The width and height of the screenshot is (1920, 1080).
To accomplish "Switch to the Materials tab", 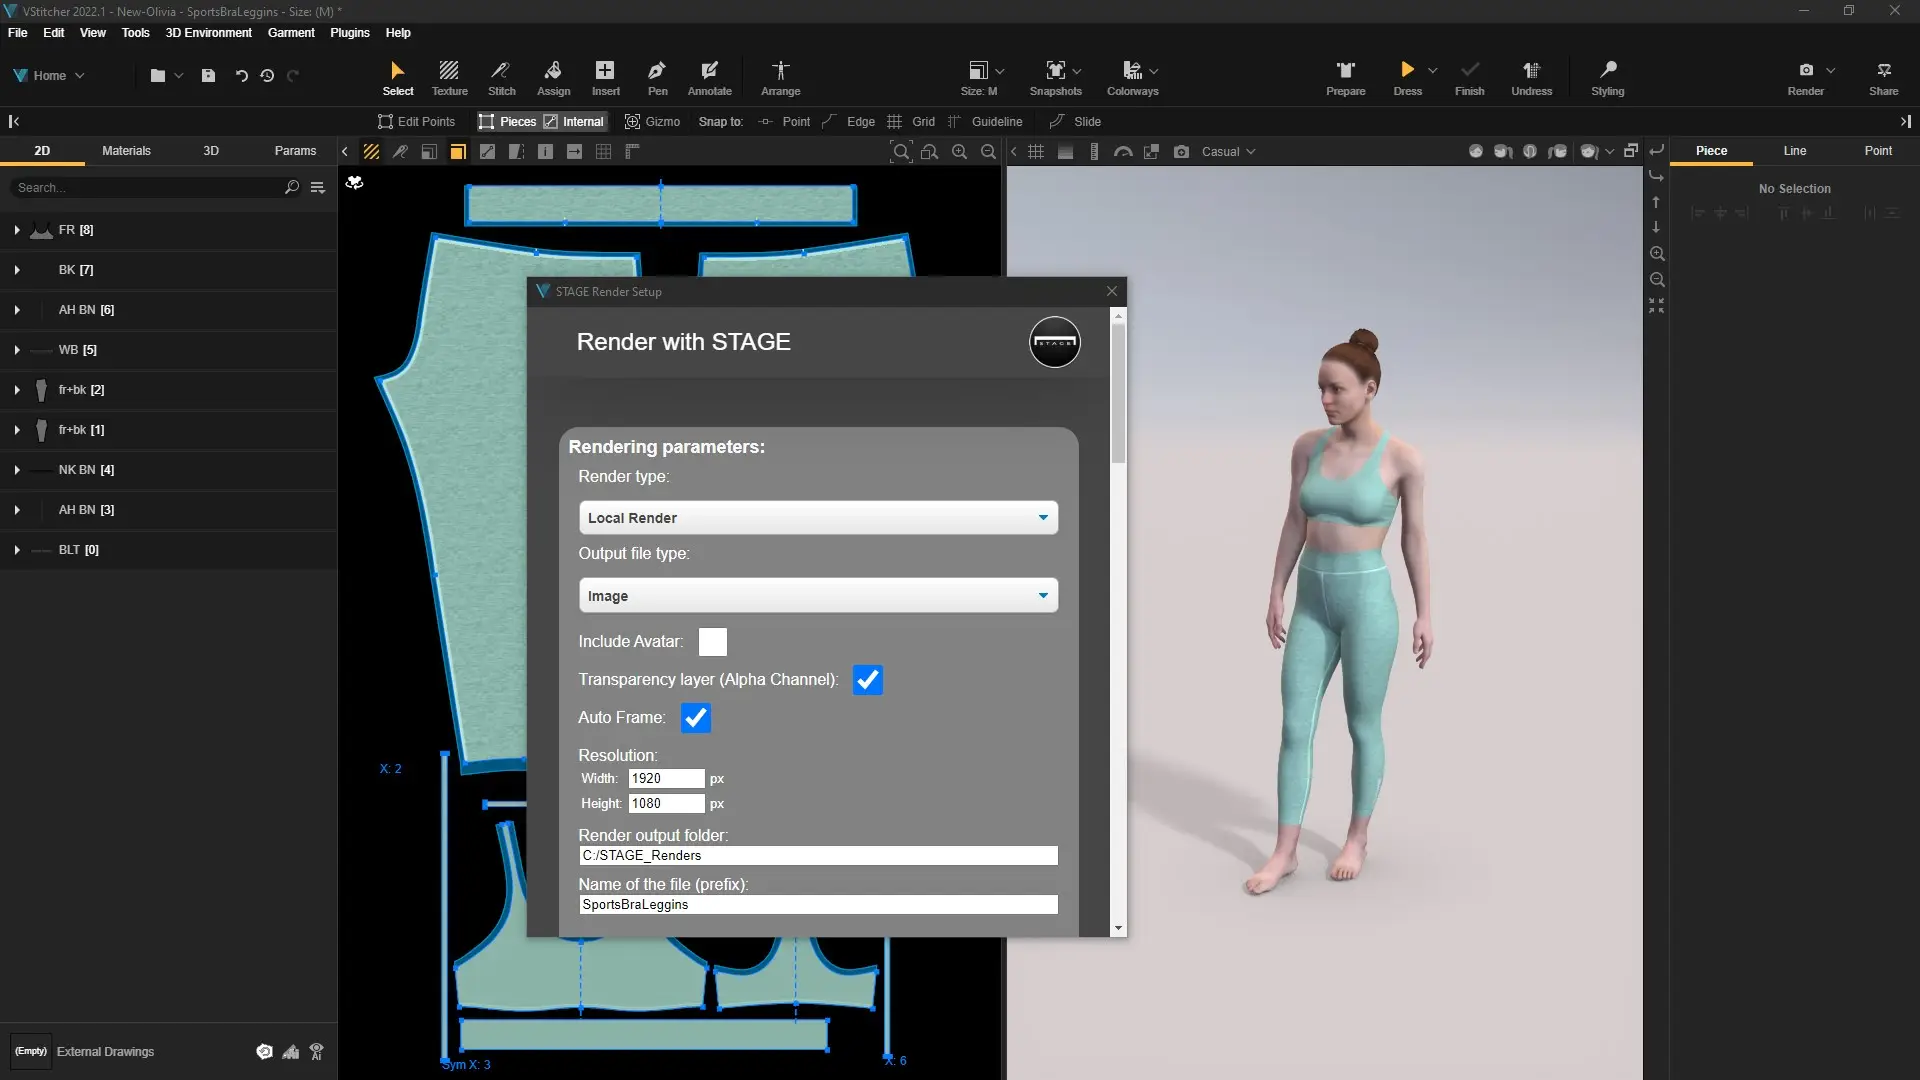I will tap(126, 151).
